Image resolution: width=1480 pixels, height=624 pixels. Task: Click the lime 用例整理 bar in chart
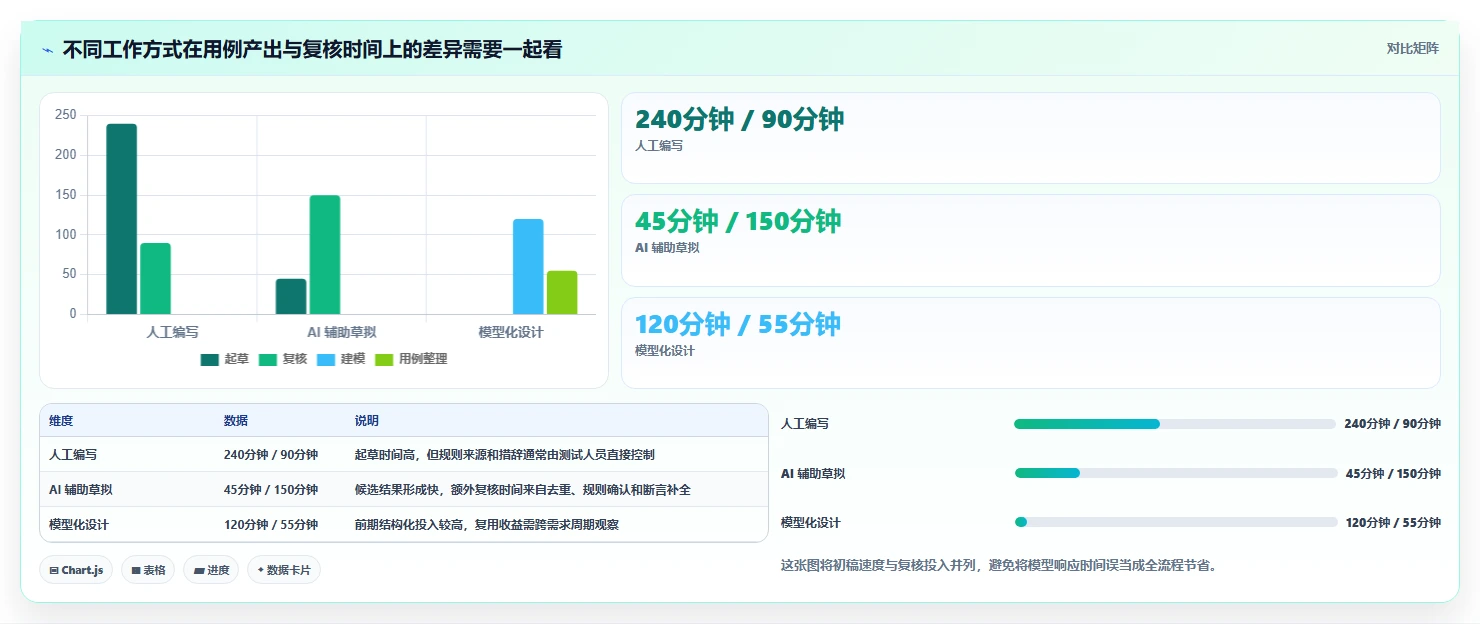click(x=562, y=293)
